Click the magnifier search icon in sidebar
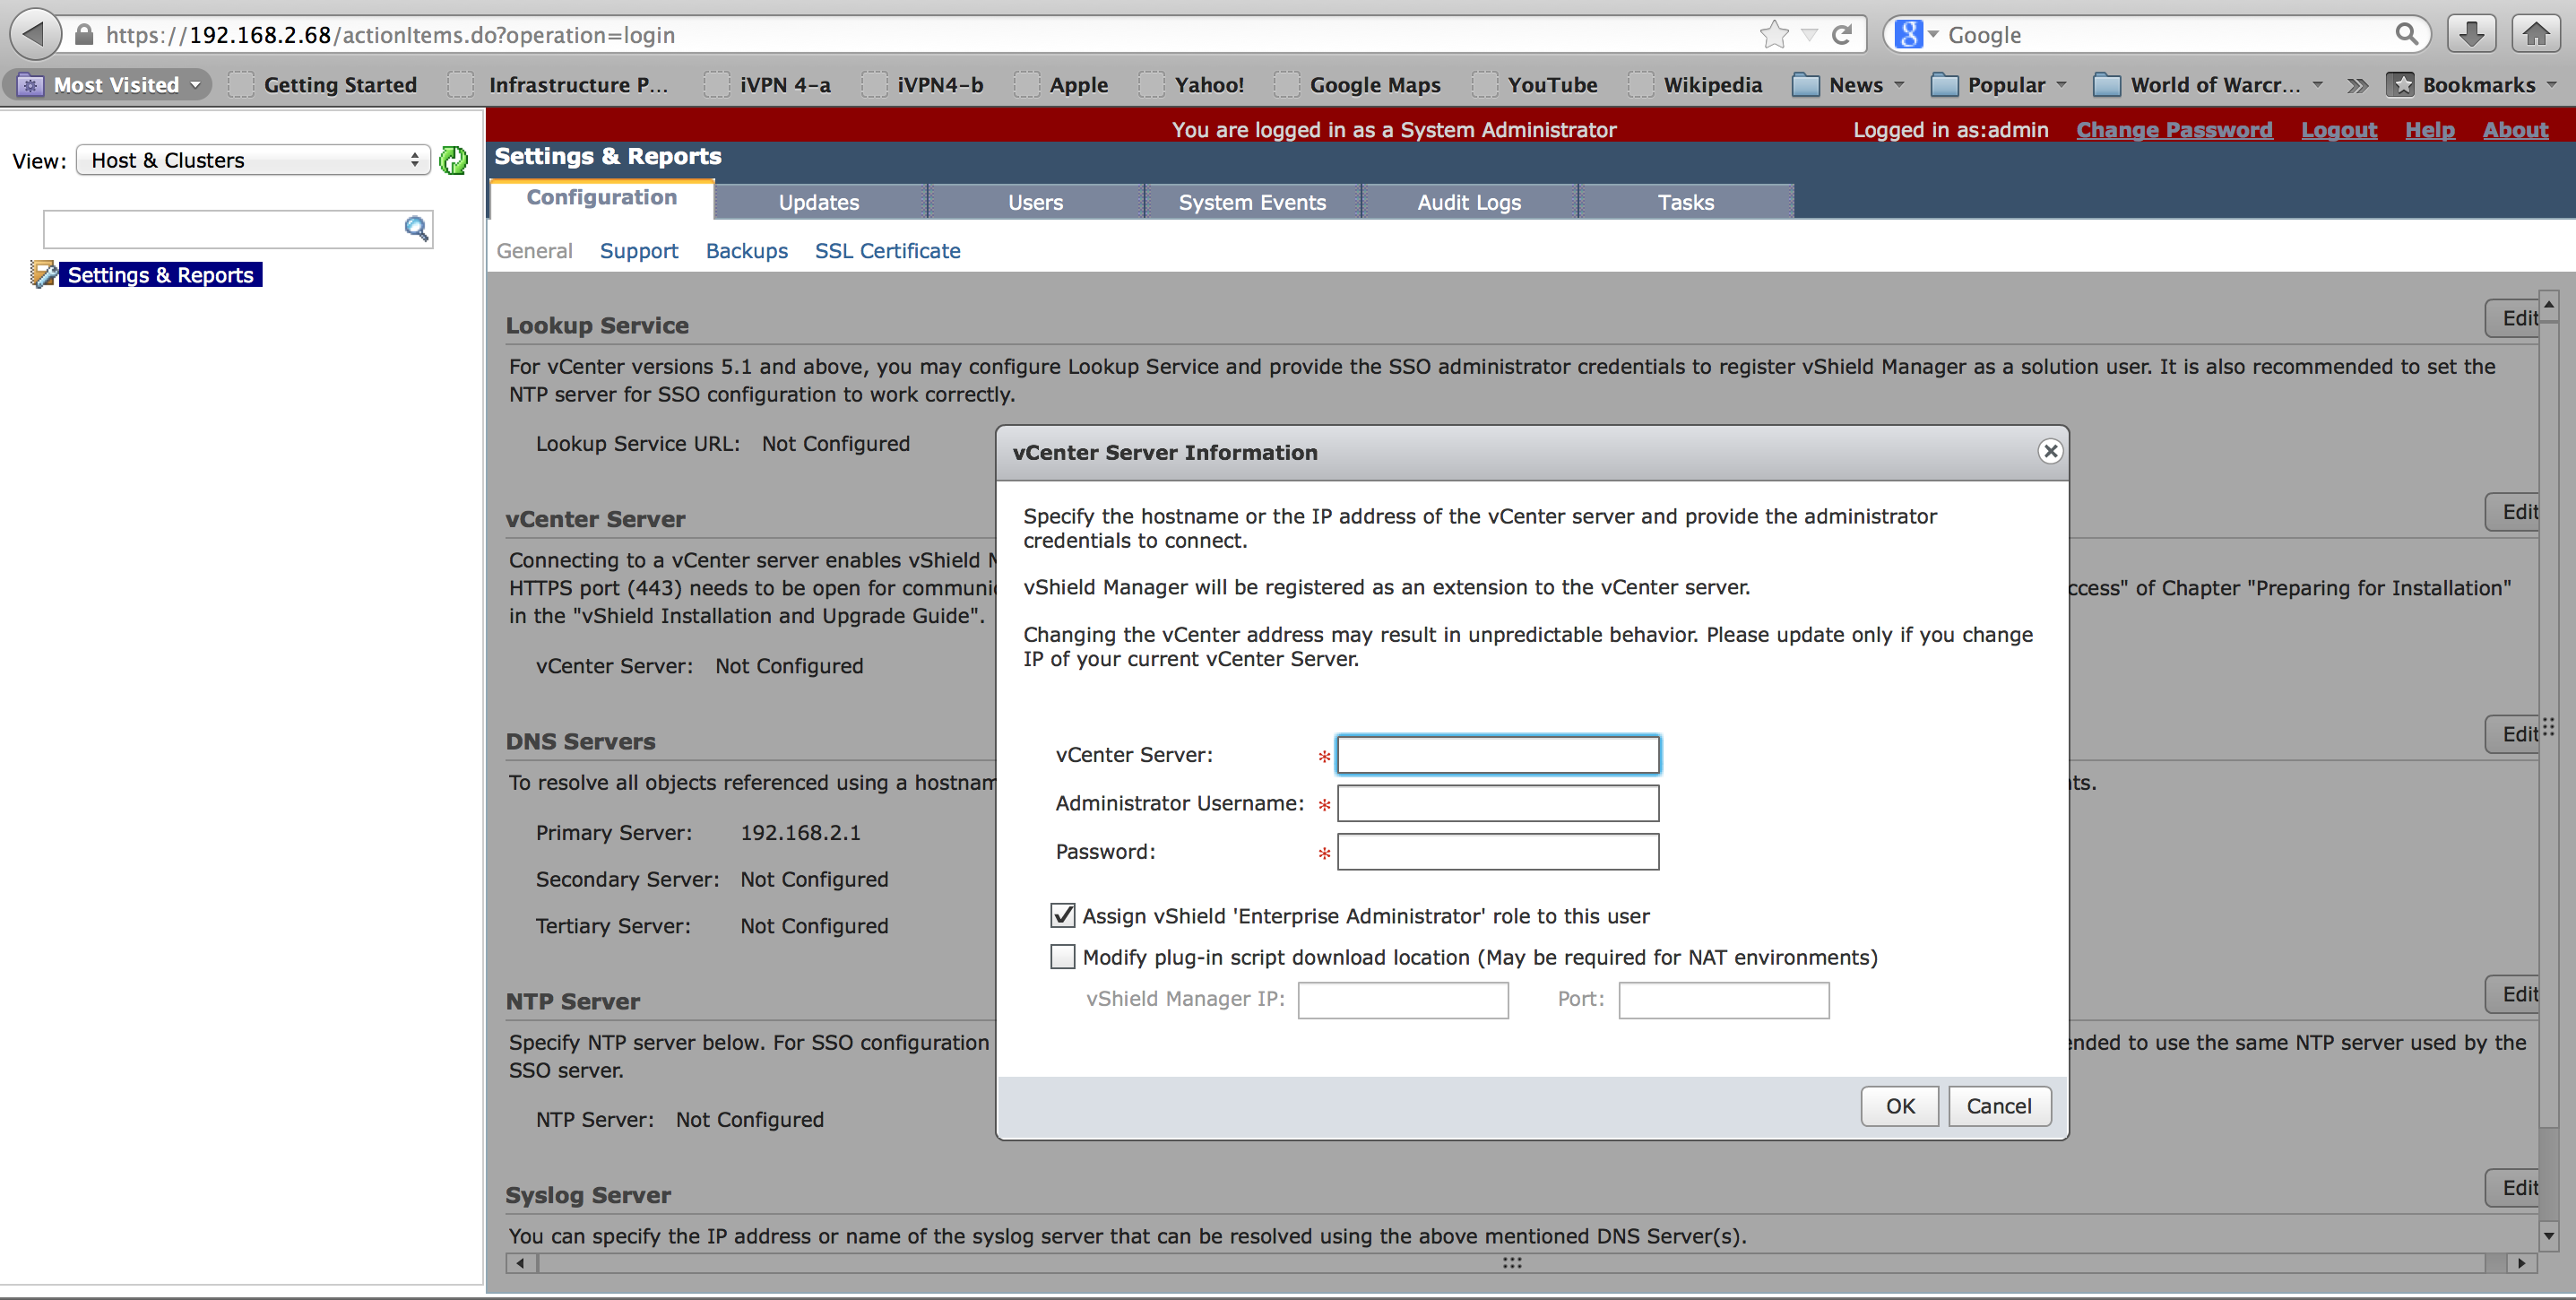The image size is (2576, 1300). tap(416, 229)
